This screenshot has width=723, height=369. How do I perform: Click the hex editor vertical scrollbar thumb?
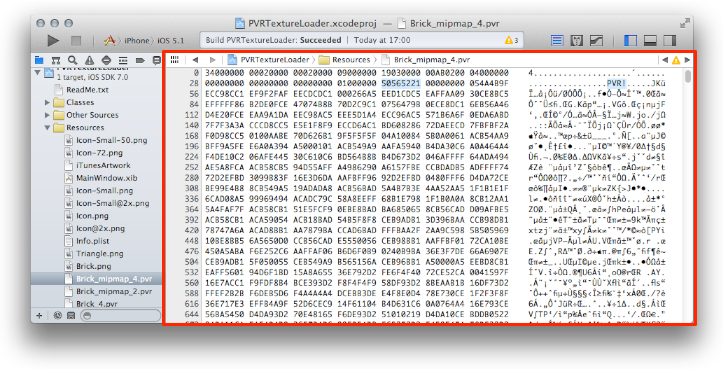tap(688, 76)
